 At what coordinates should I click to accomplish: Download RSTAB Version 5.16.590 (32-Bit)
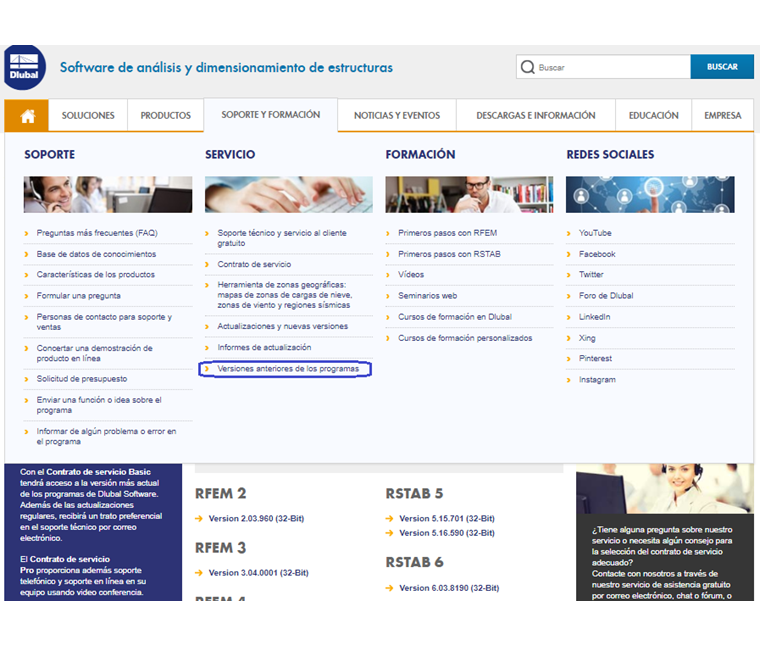(446, 533)
